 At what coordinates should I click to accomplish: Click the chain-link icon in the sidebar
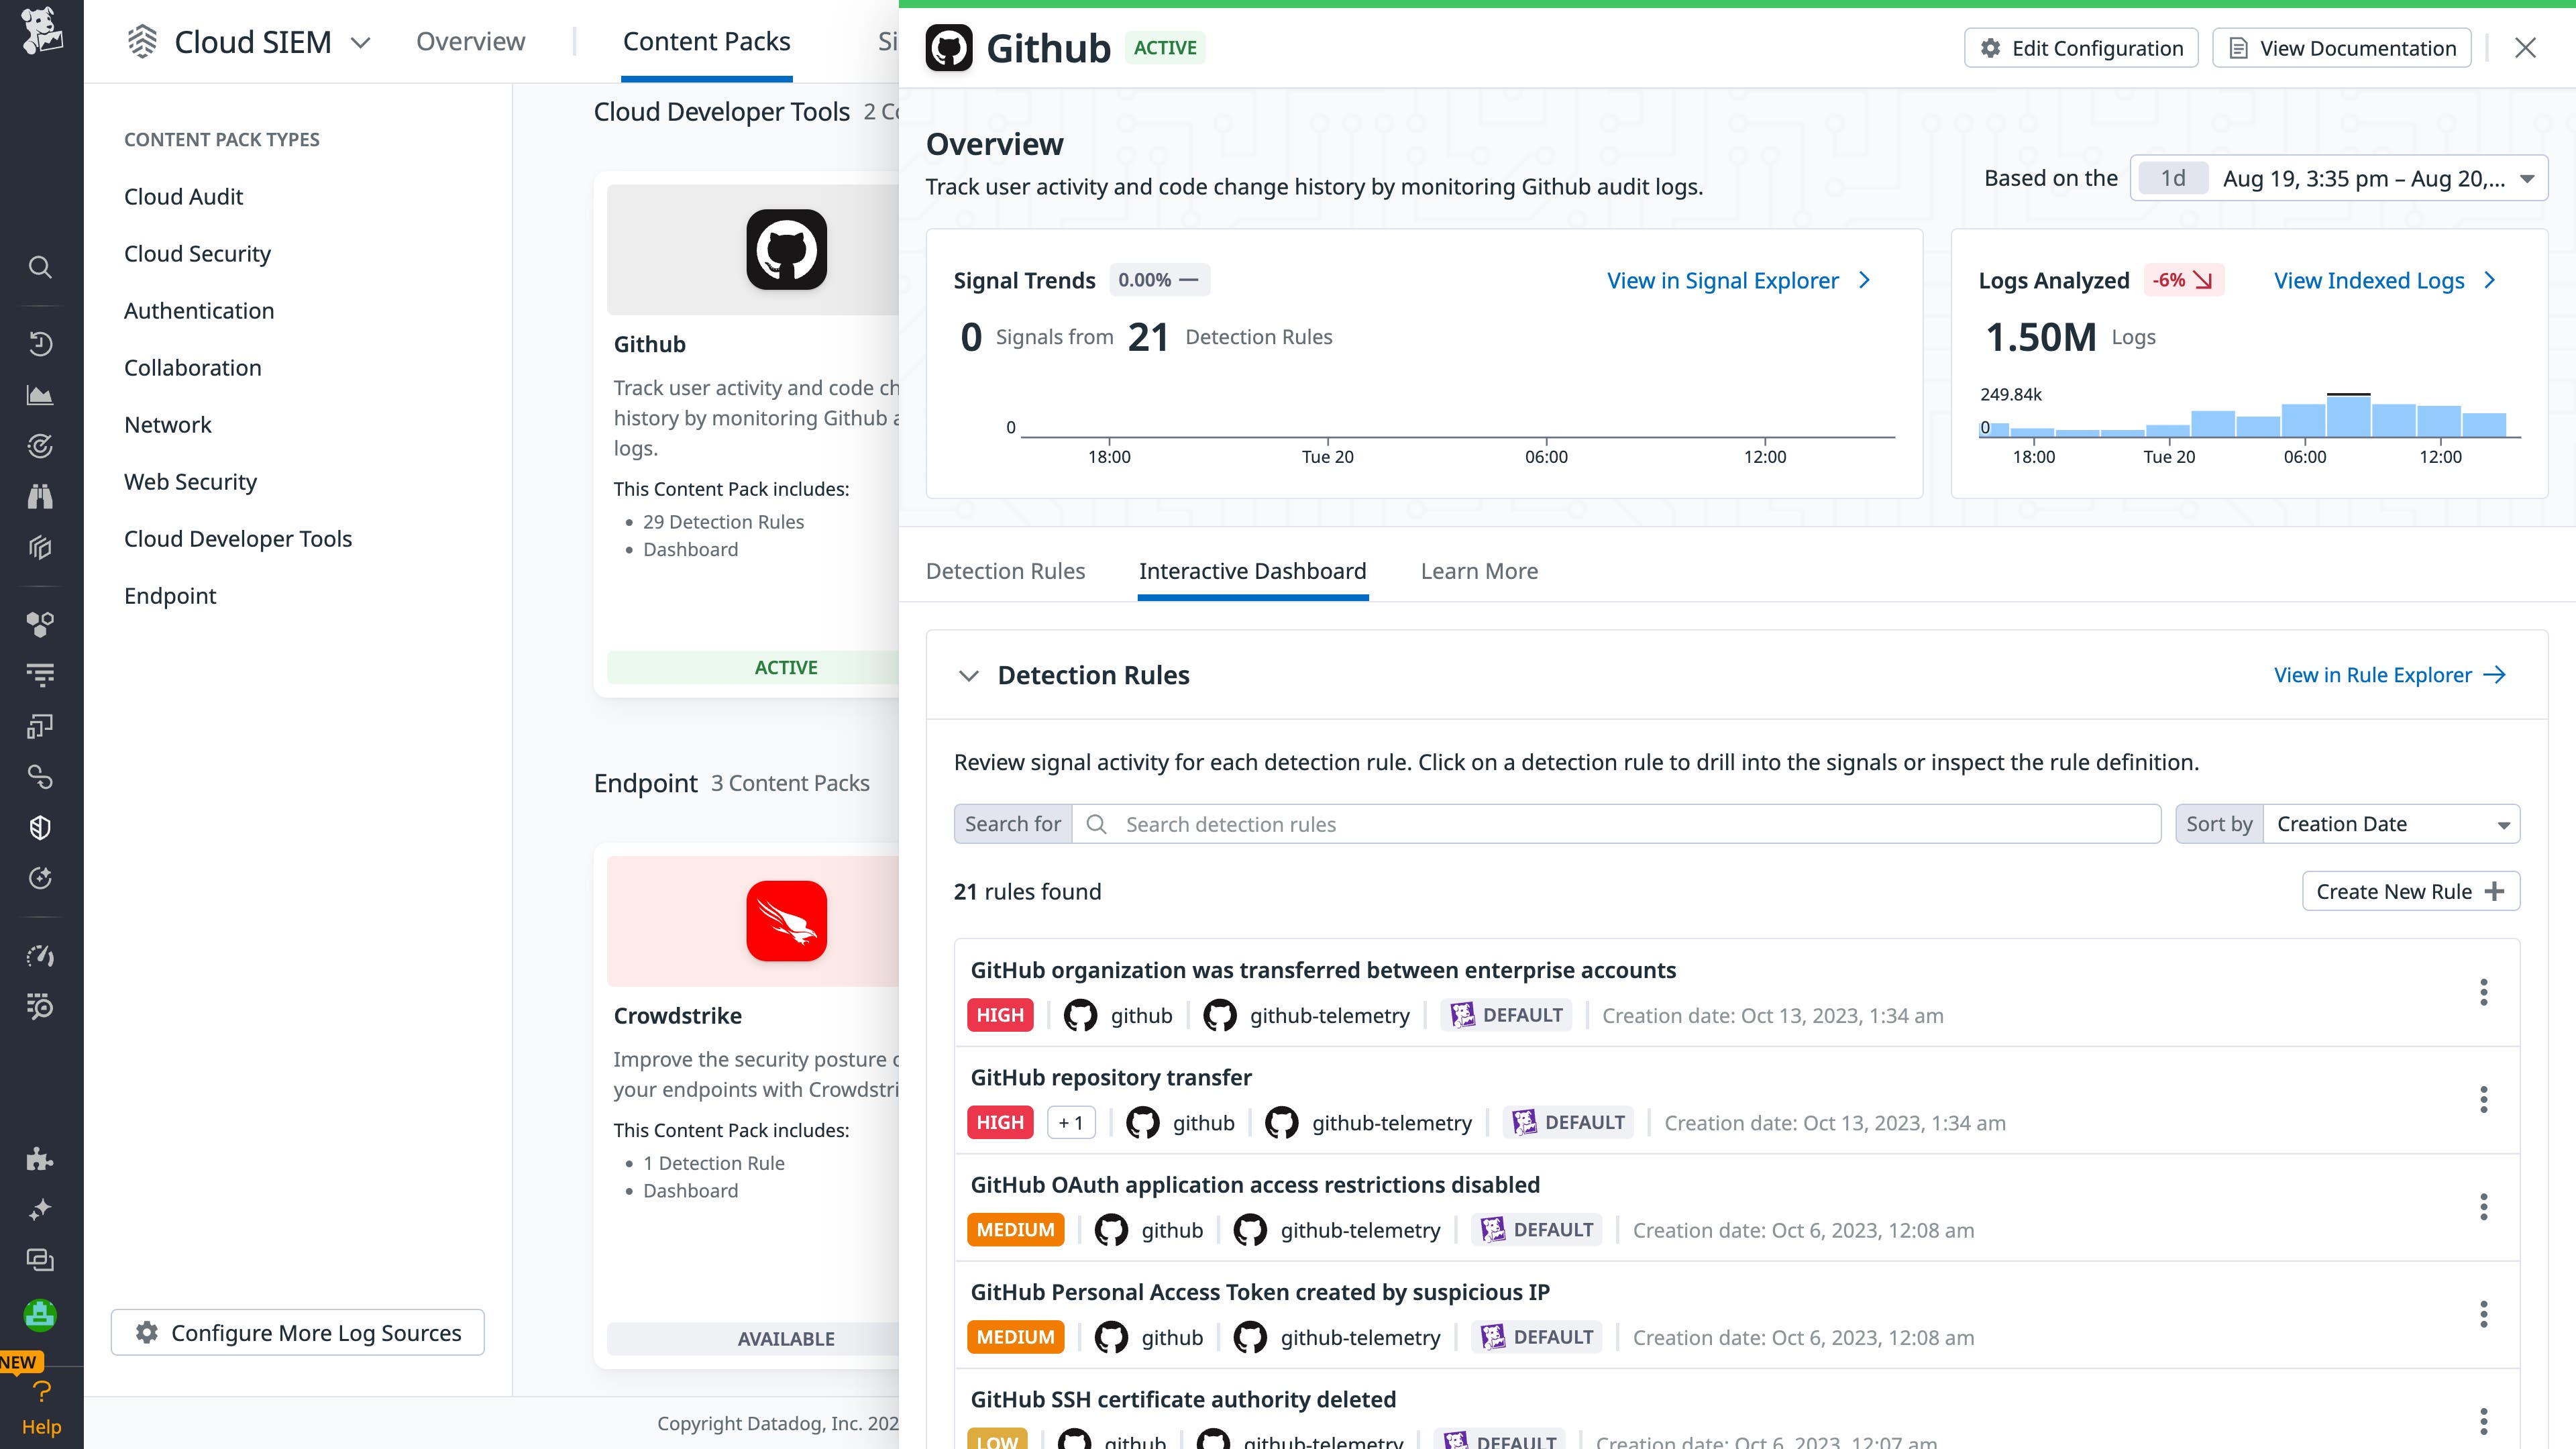click(40, 777)
